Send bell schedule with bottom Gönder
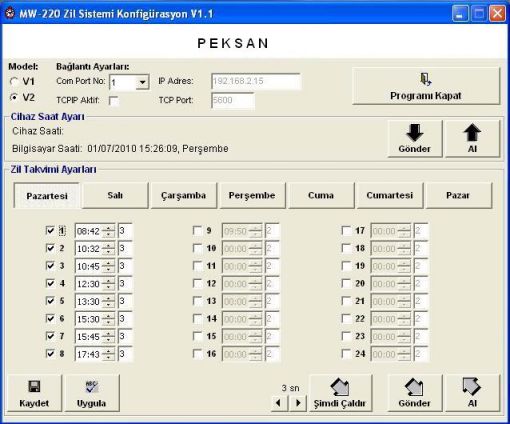This screenshot has height=424, width=510. [x=415, y=393]
